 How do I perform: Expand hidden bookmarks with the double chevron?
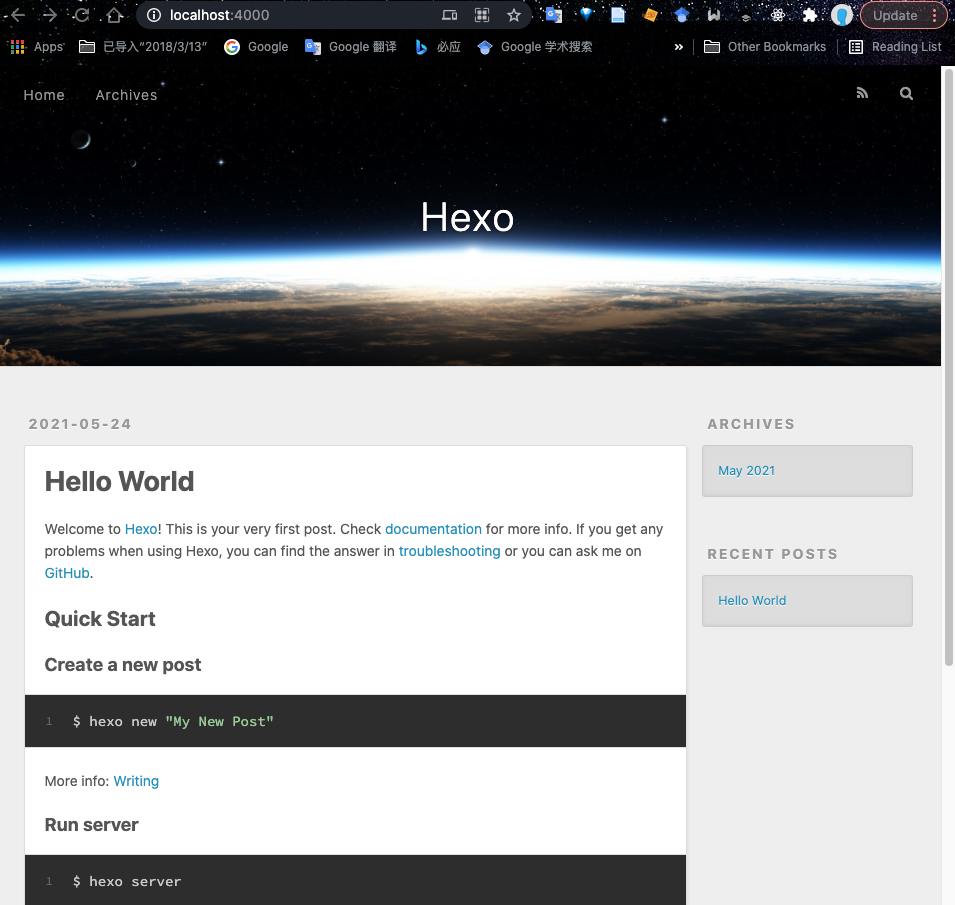tap(678, 47)
